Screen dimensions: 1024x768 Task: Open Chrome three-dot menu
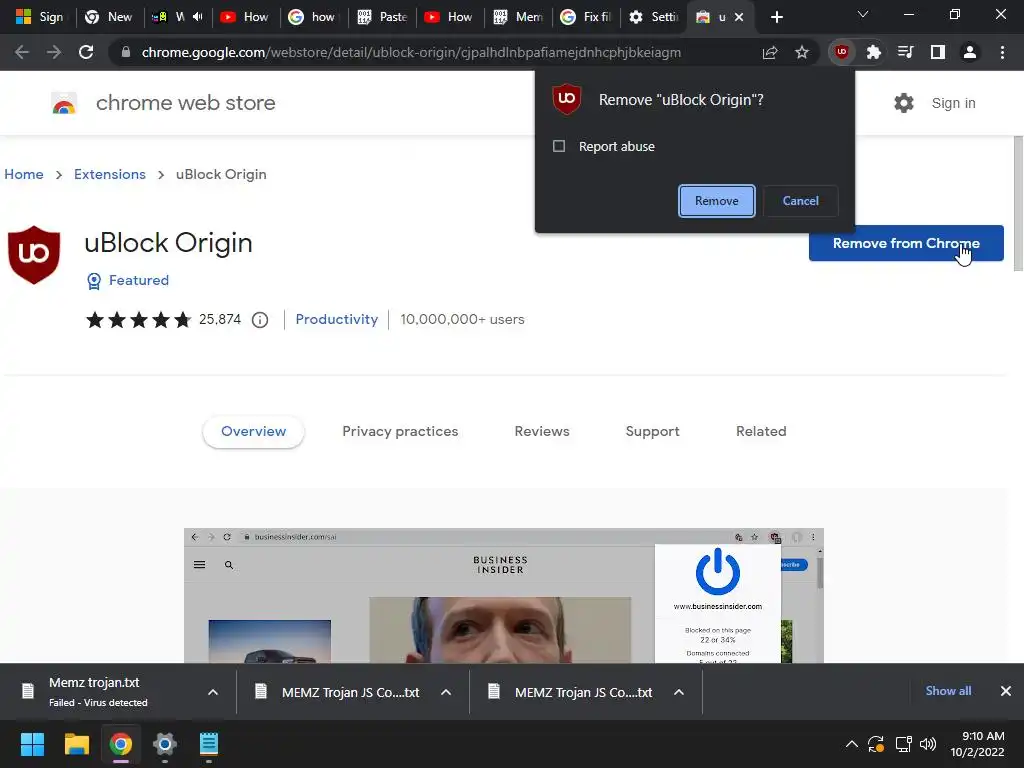point(1002,52)
